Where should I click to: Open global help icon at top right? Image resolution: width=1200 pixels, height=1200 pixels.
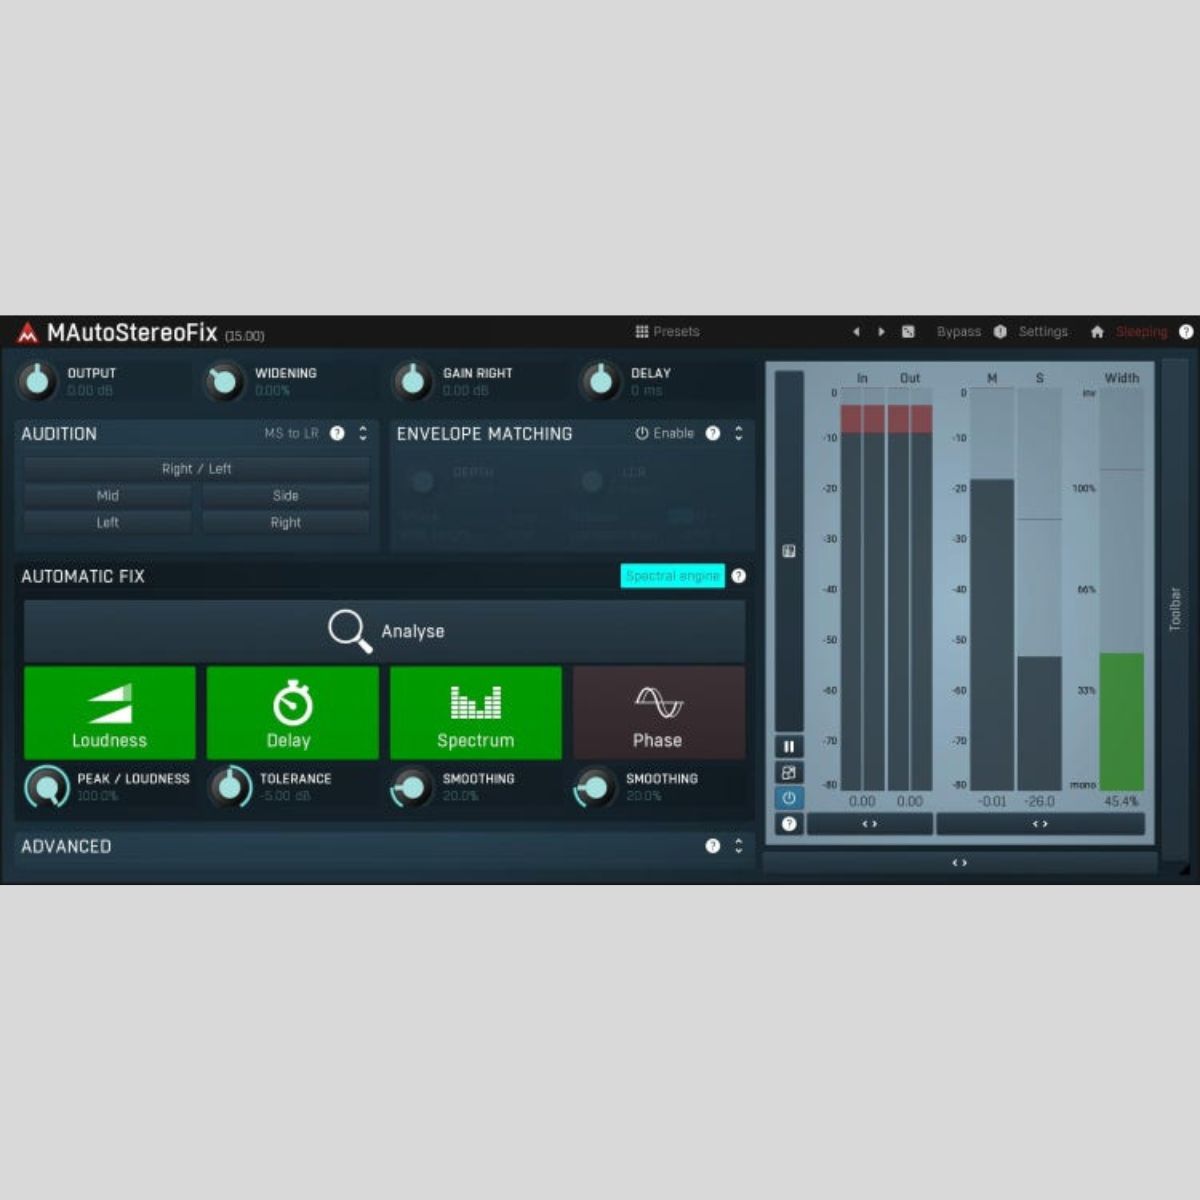(x=1186, y=332)
